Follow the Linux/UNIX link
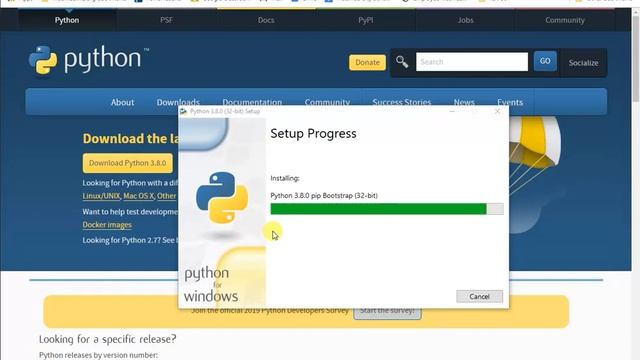Screen dimensions: 640x360 (x=101, y=196)
